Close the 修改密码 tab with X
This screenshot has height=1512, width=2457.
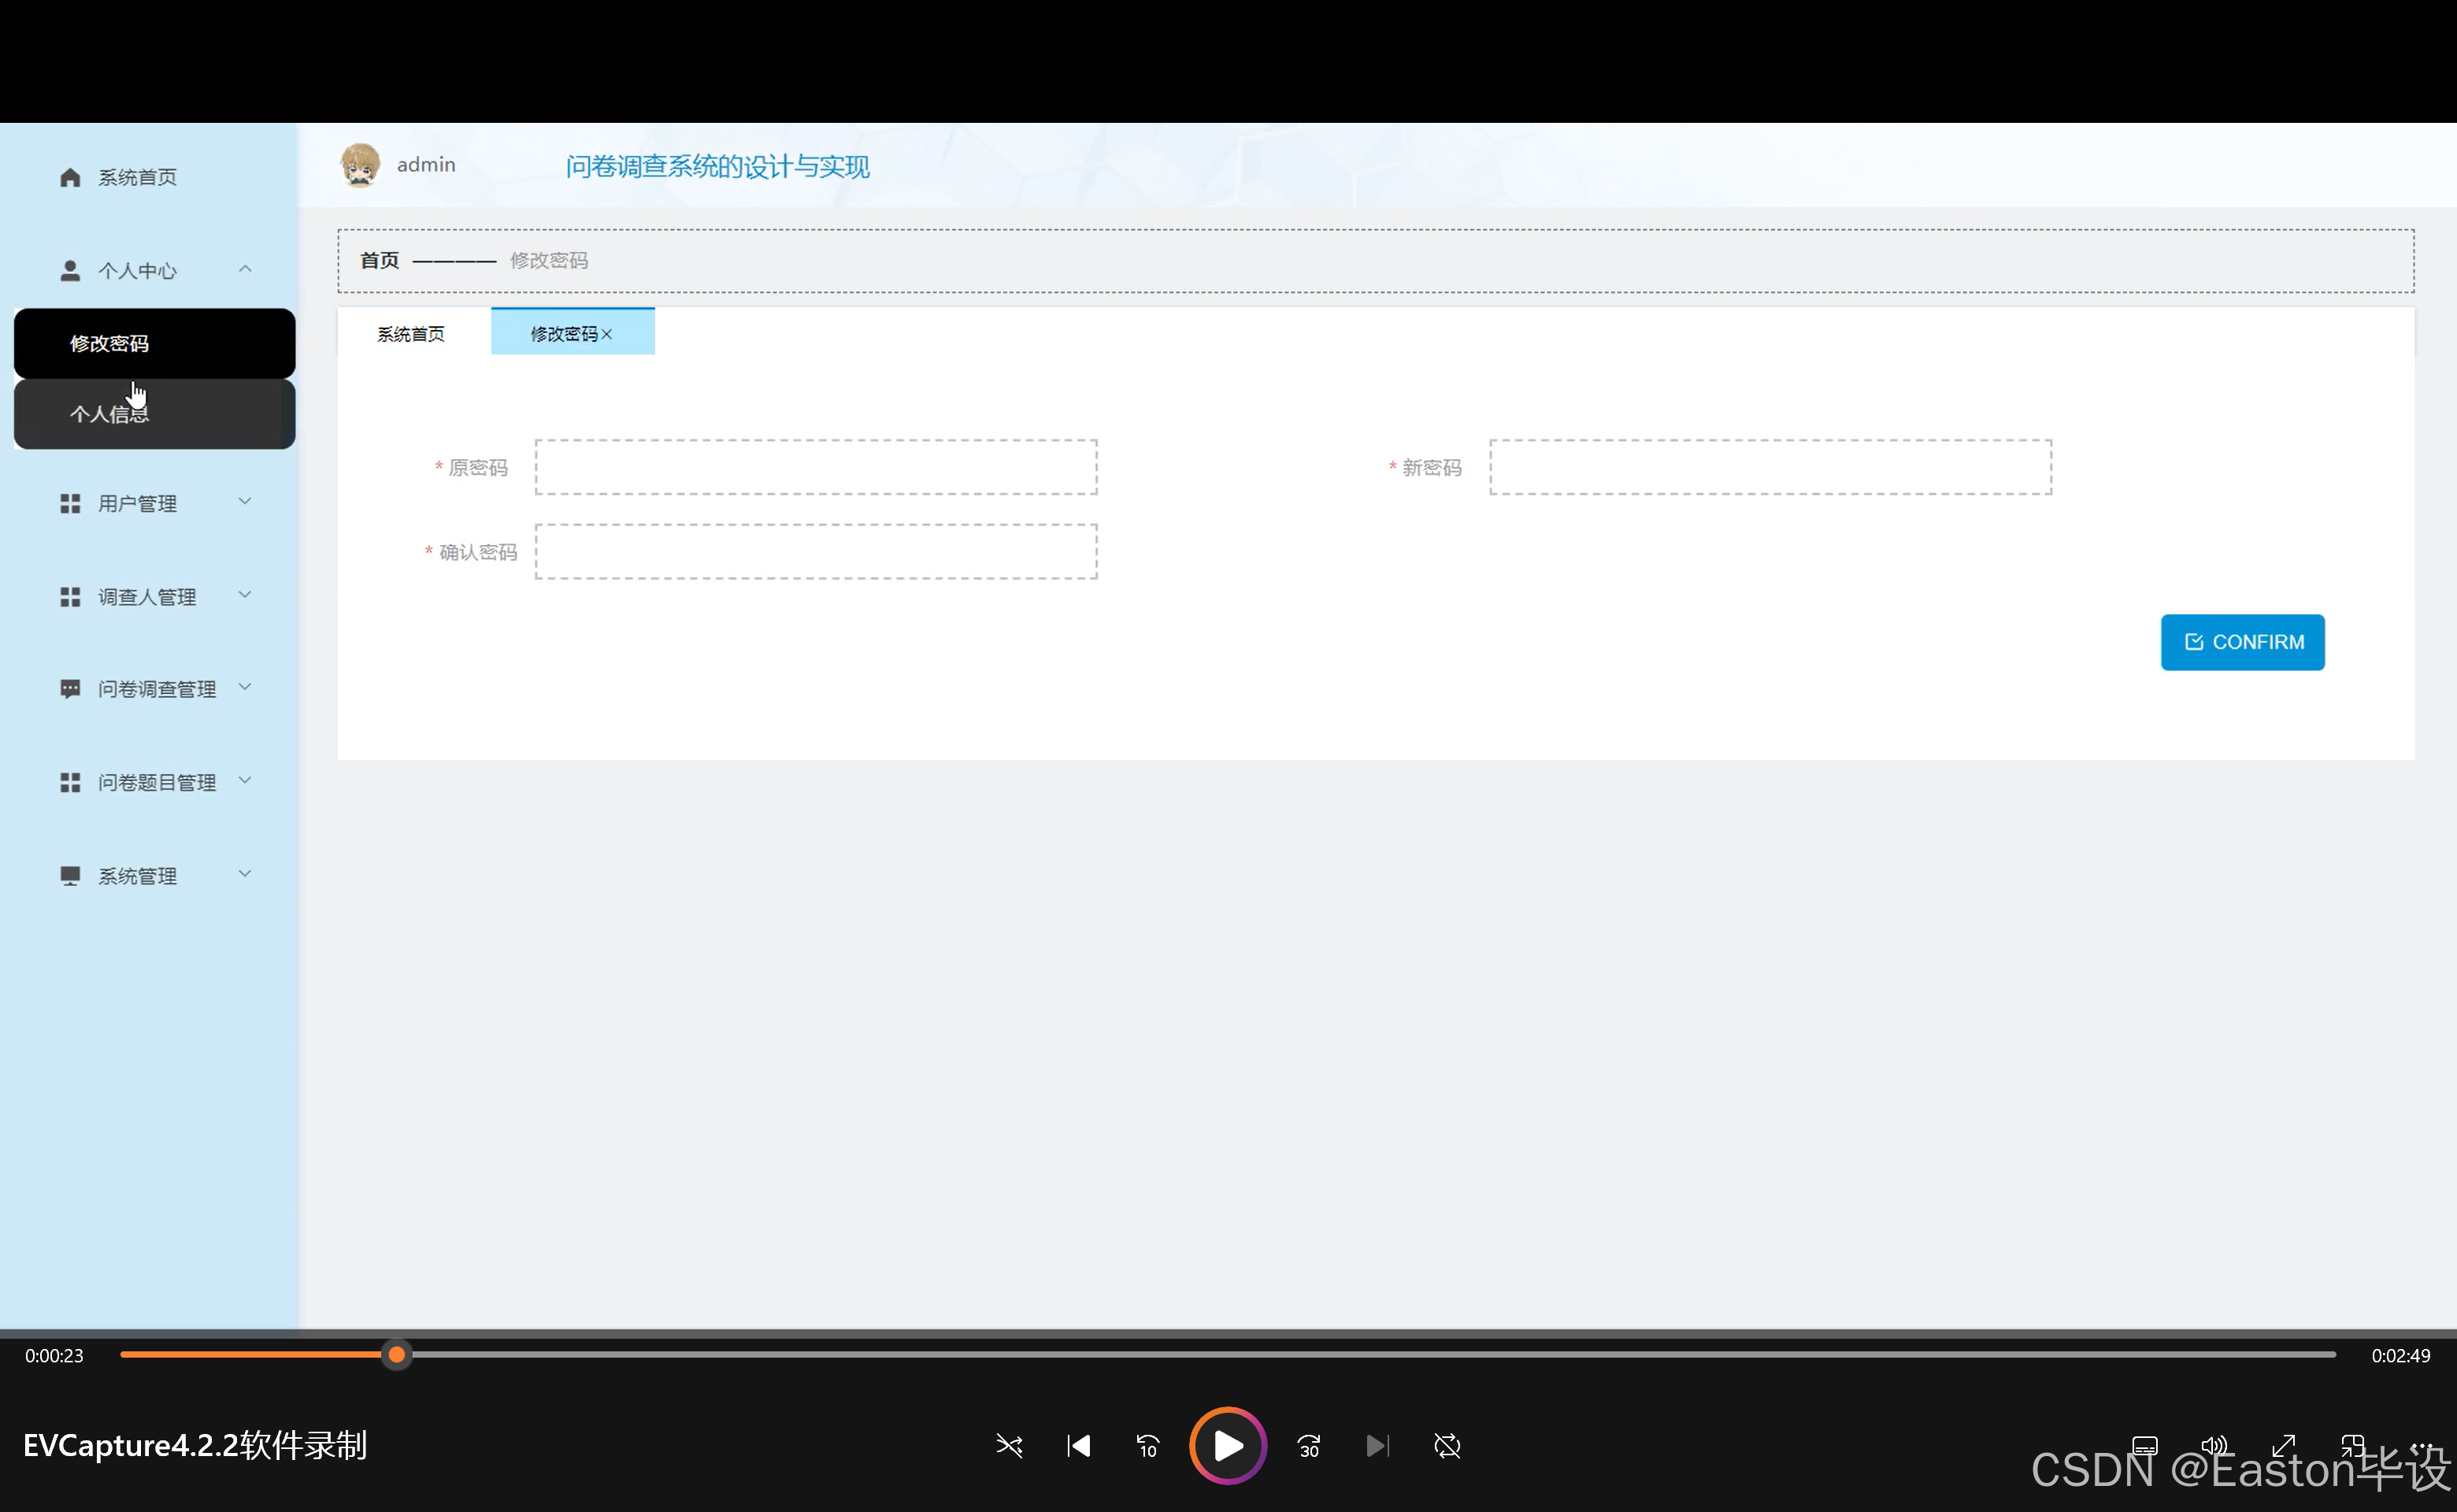point(607,334)
